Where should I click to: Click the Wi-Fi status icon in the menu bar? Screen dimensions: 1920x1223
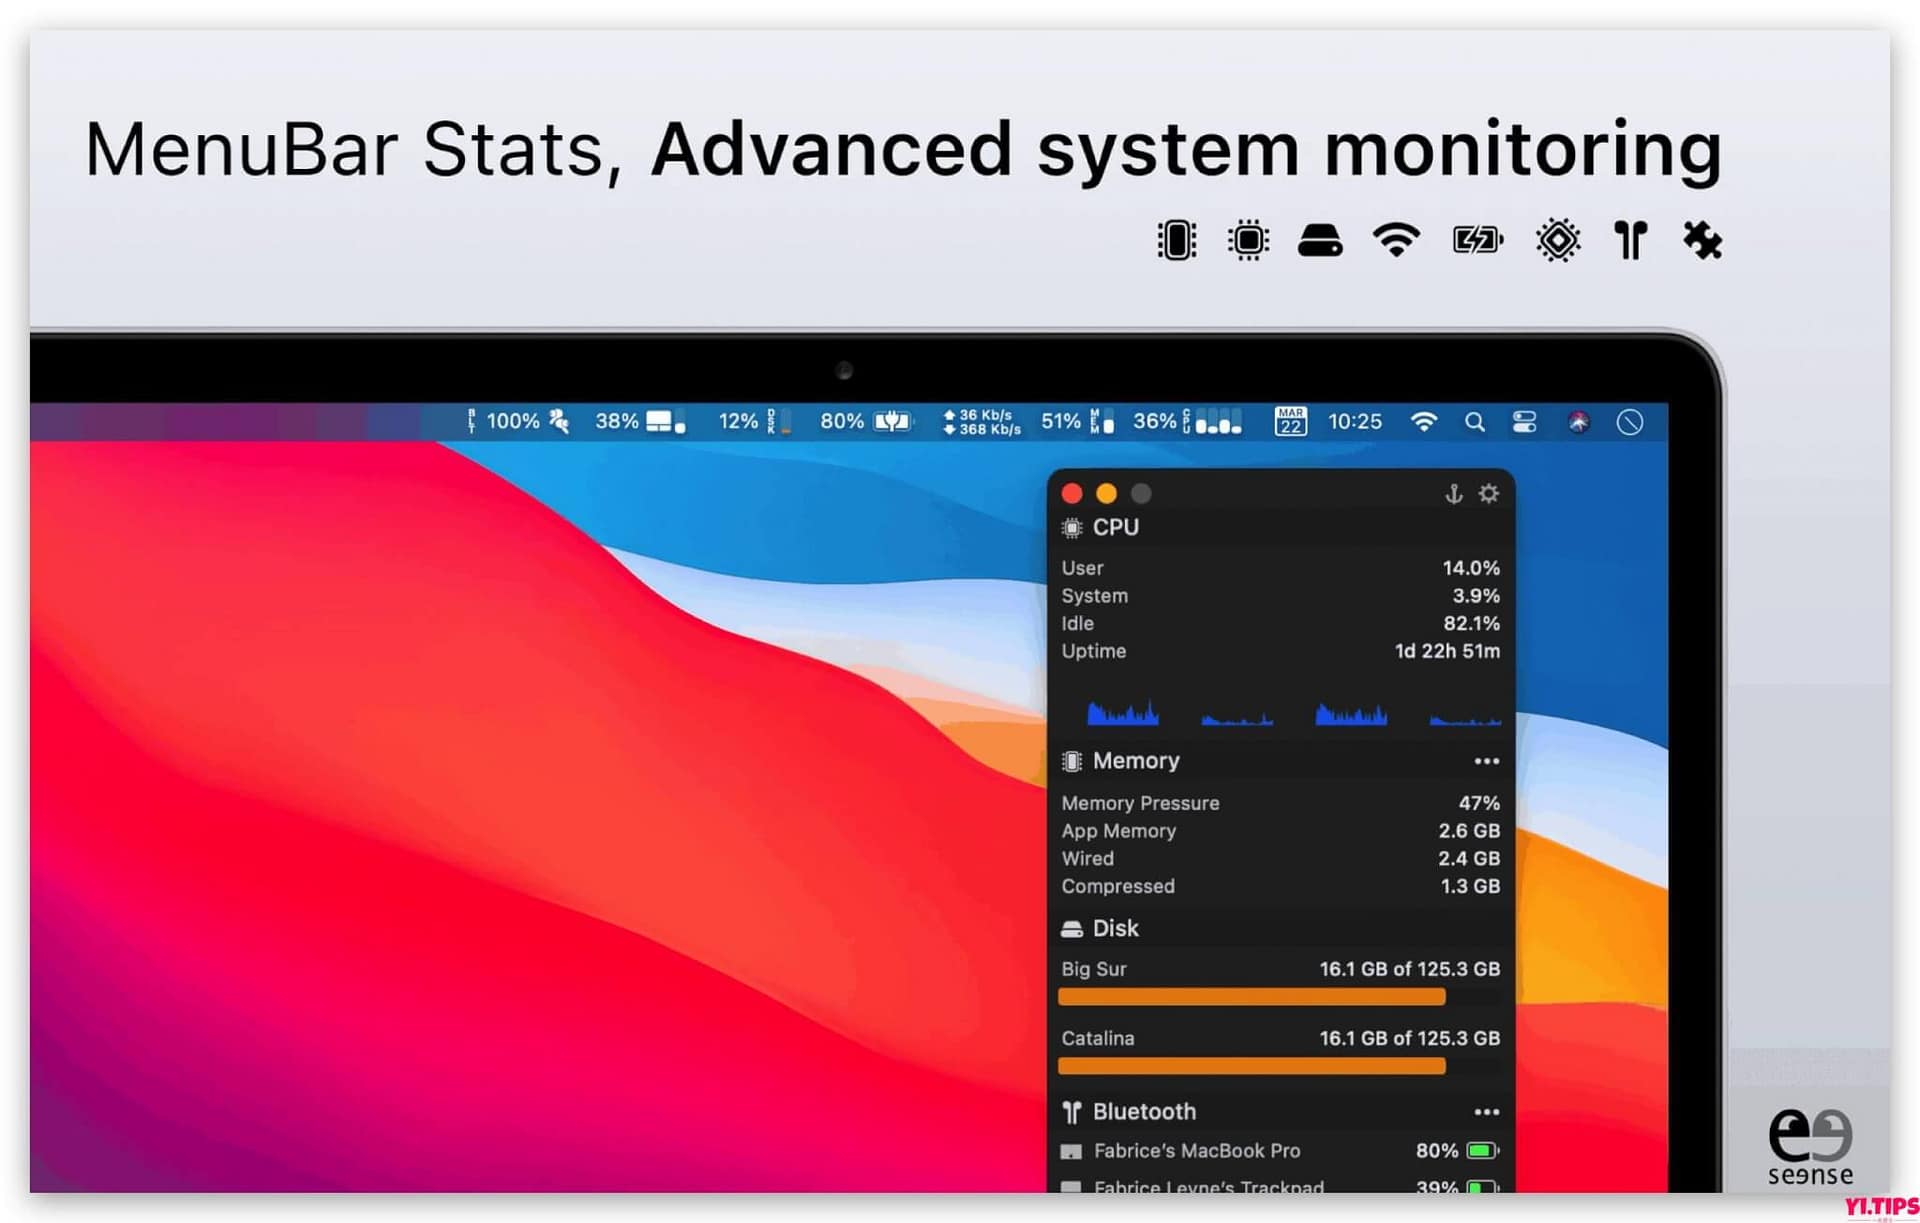[1425, 421]
